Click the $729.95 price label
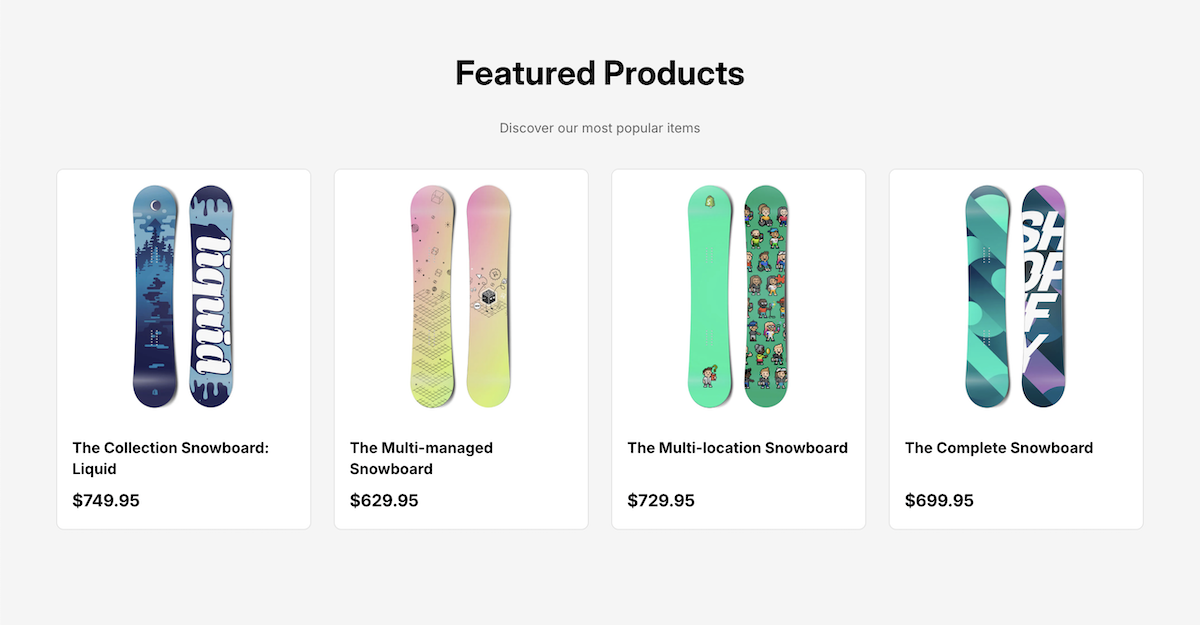1200x625 pixels. (x=661, y=500)
